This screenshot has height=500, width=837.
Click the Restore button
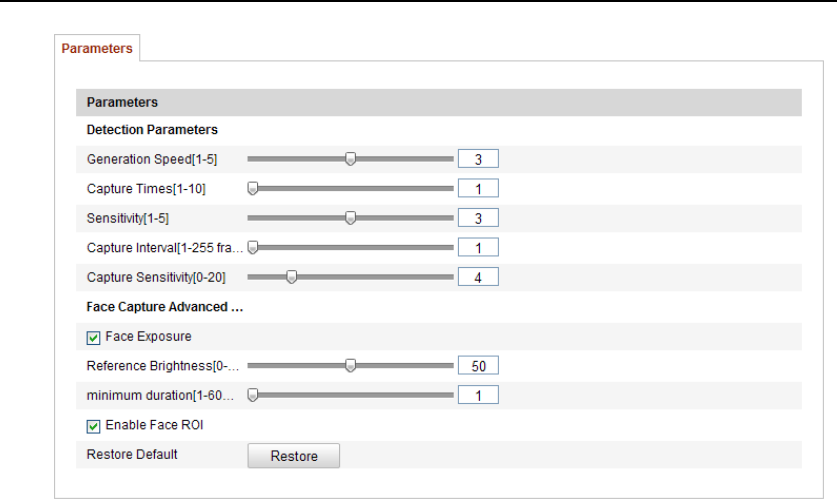tap(294, 456)
